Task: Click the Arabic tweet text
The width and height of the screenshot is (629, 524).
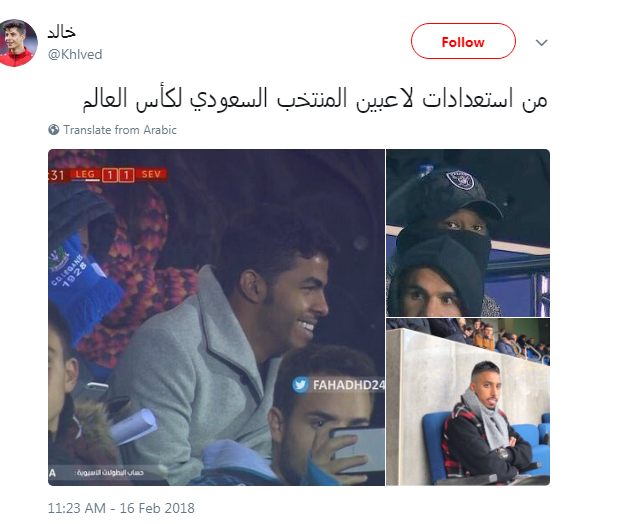Action: pos(315,99)
